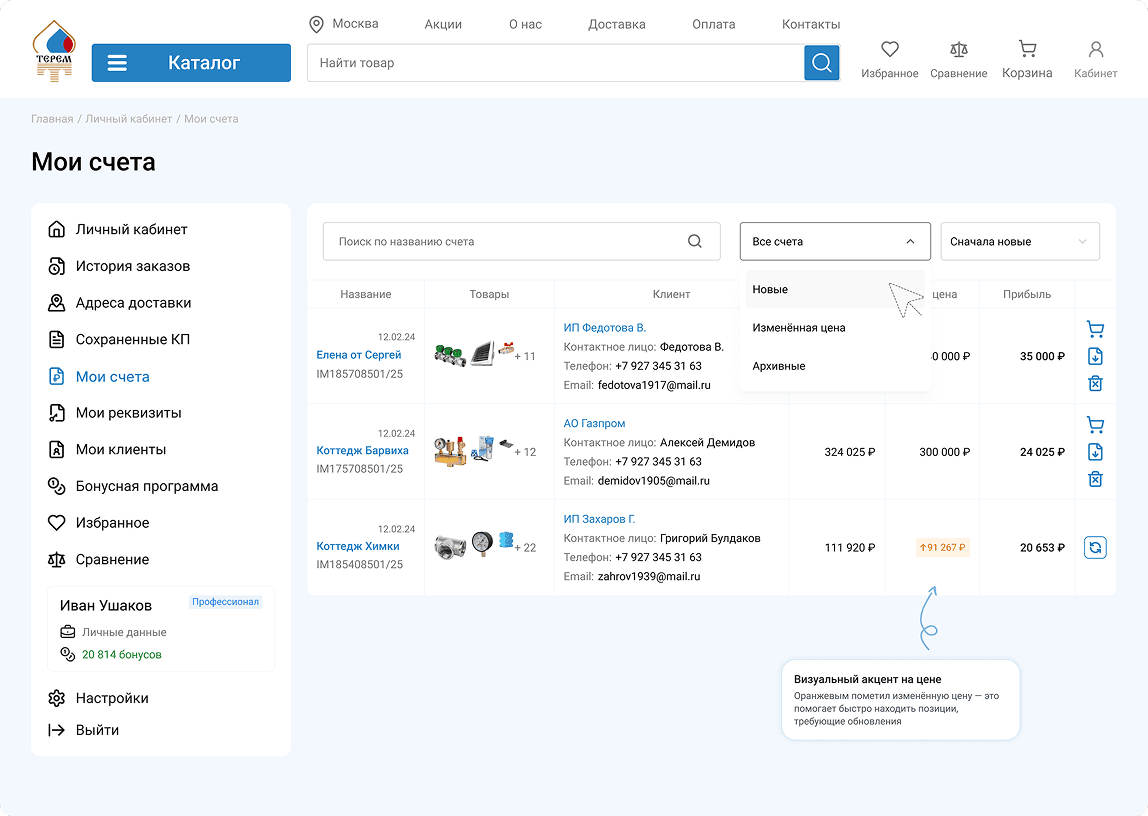
Task: Select Новые in the dropdown list
Action: [x=835, y=290]
